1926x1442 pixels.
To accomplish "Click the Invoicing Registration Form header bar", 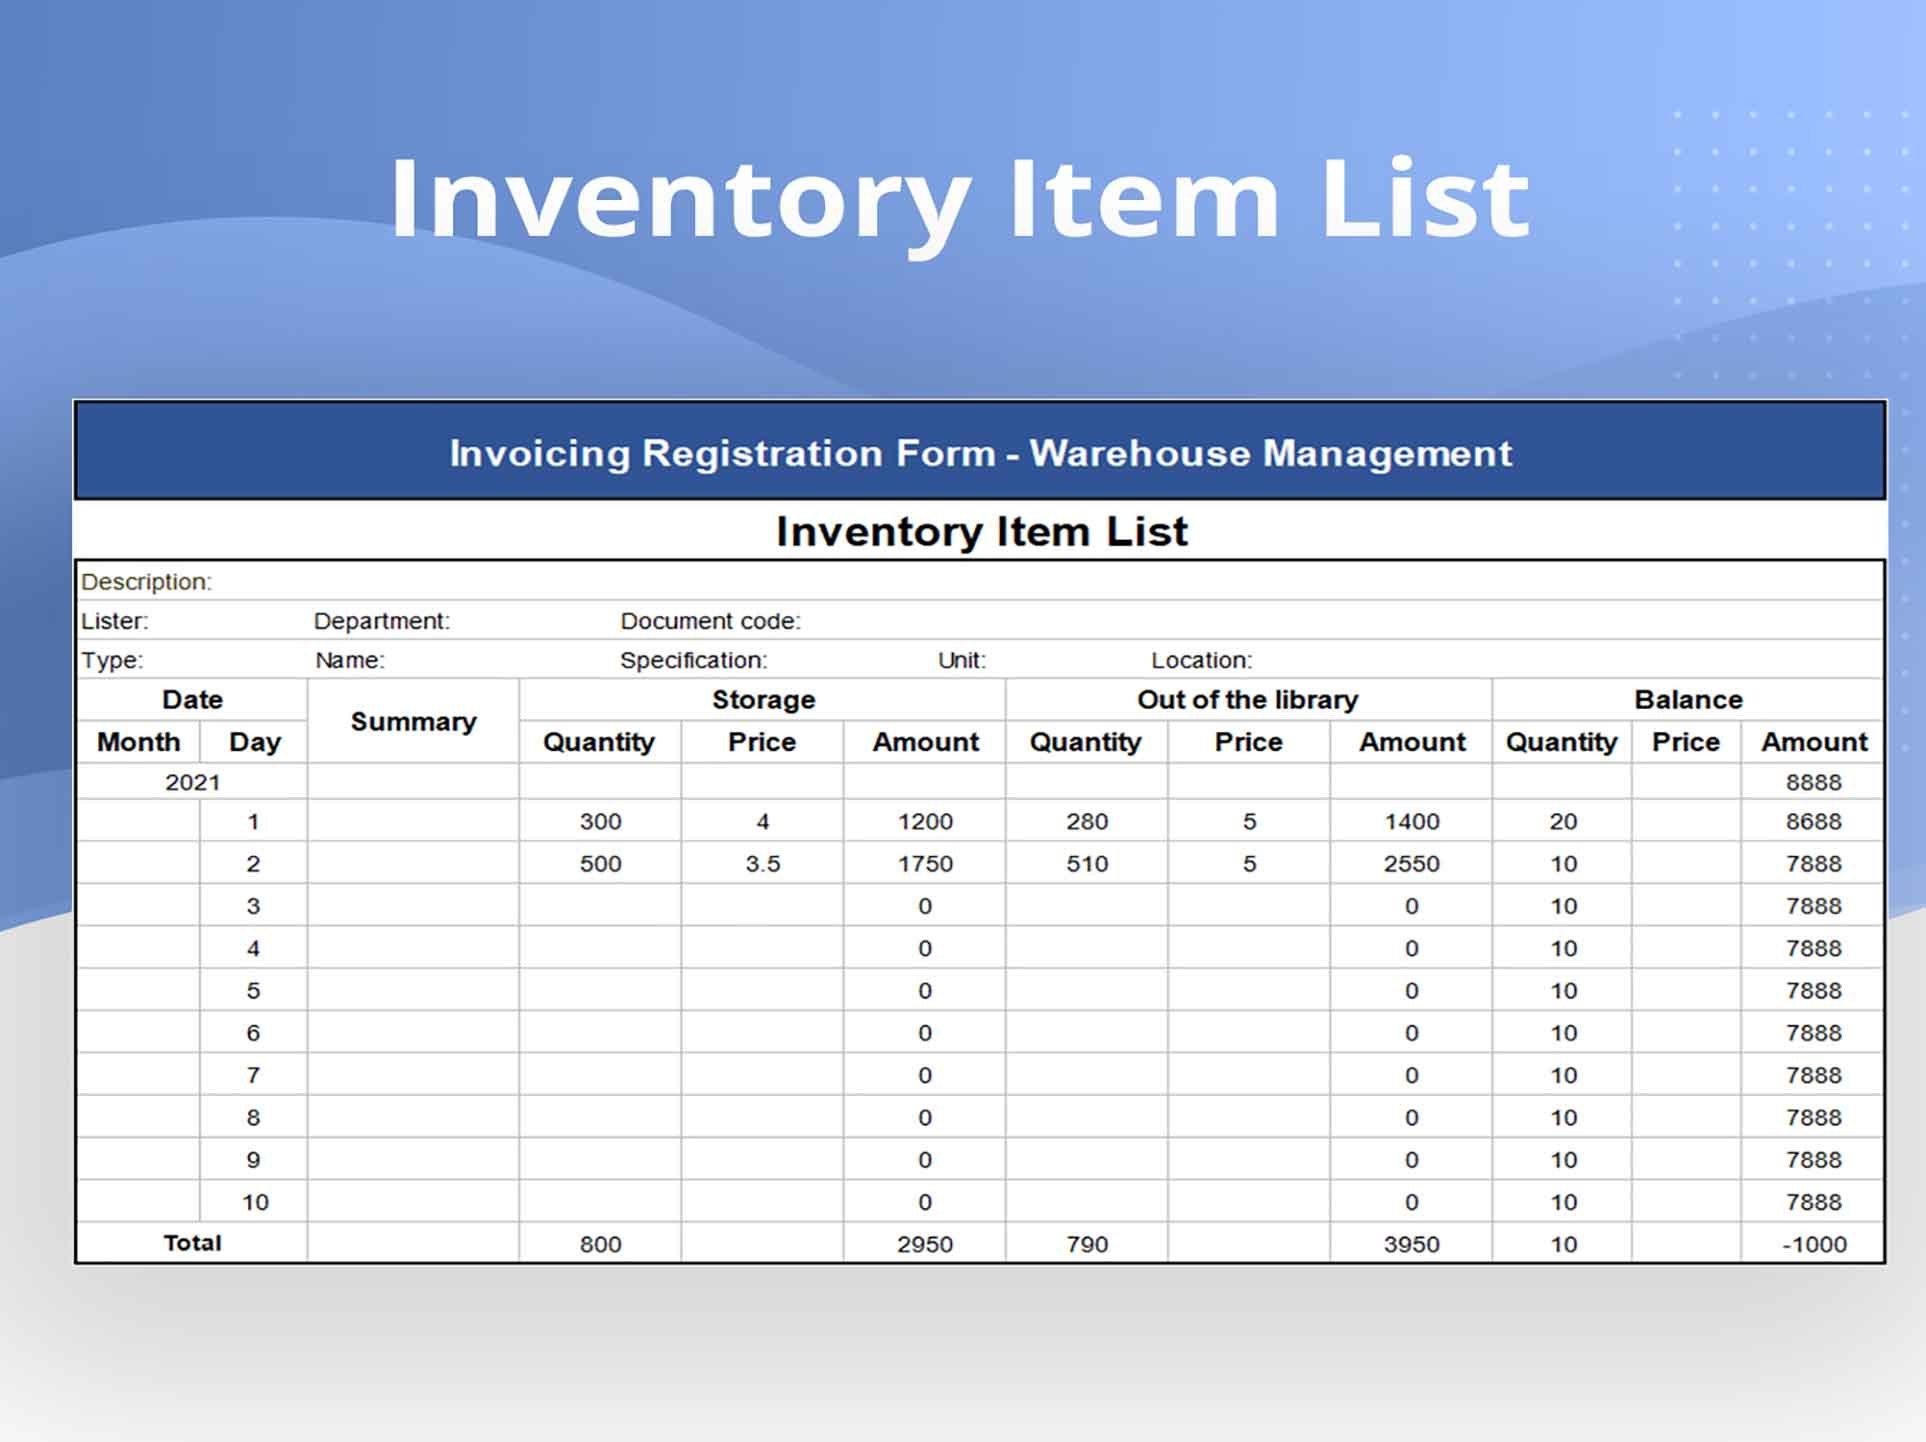I will (981, 453).
